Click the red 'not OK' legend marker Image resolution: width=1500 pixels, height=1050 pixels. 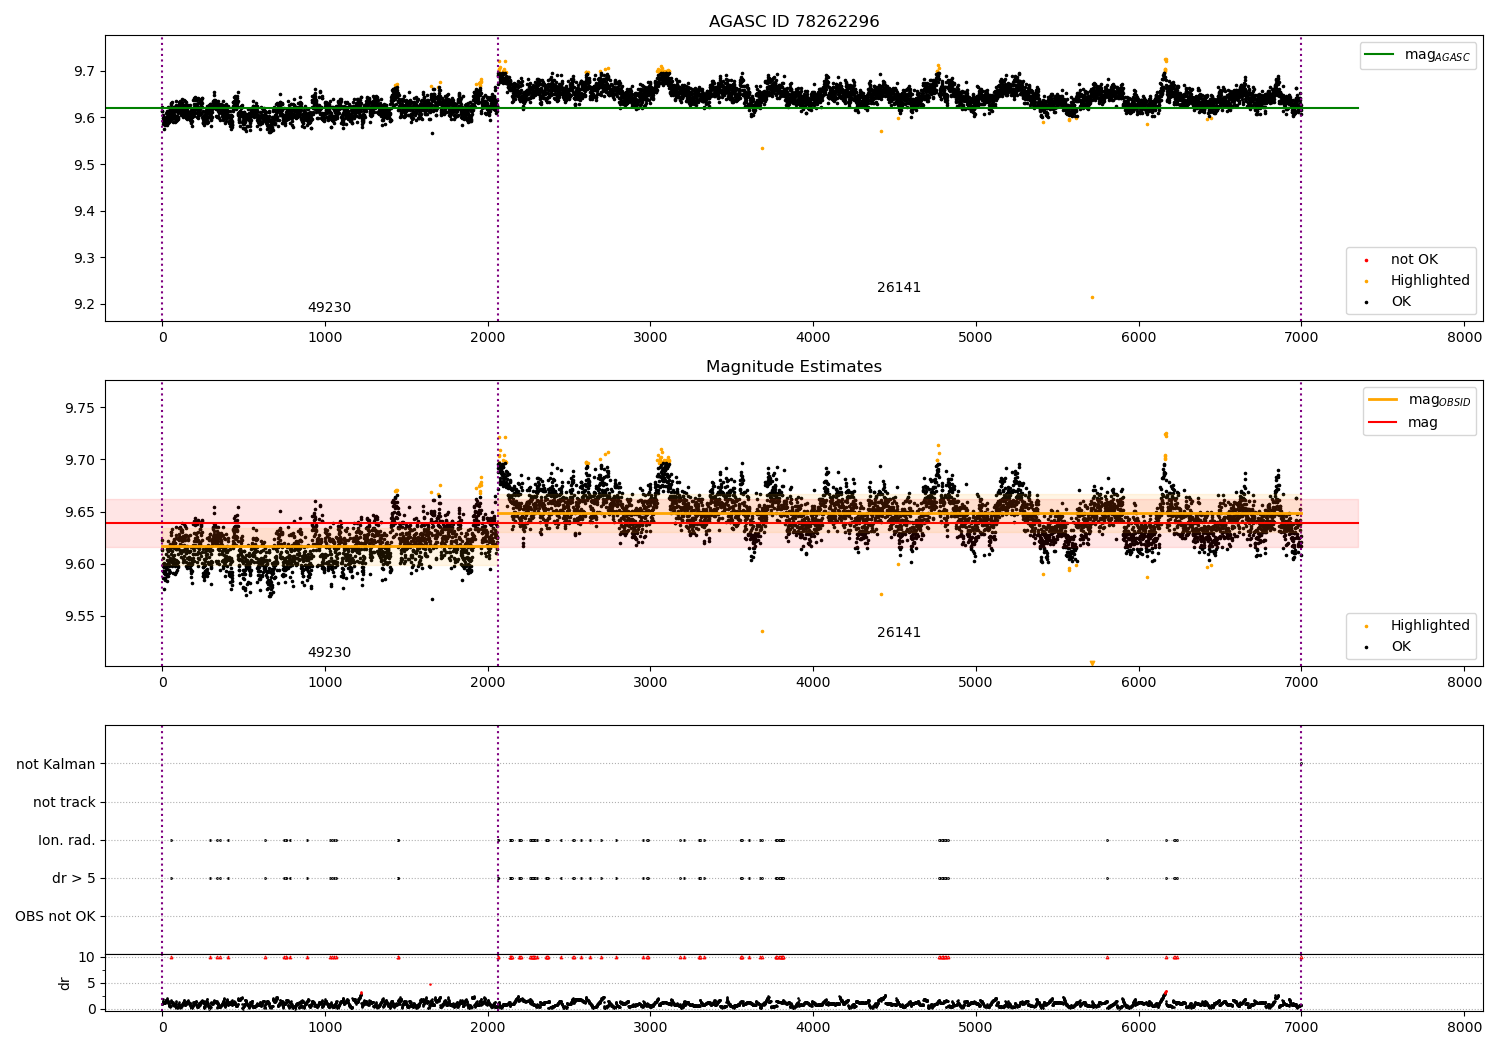[x=1366, y=260]
